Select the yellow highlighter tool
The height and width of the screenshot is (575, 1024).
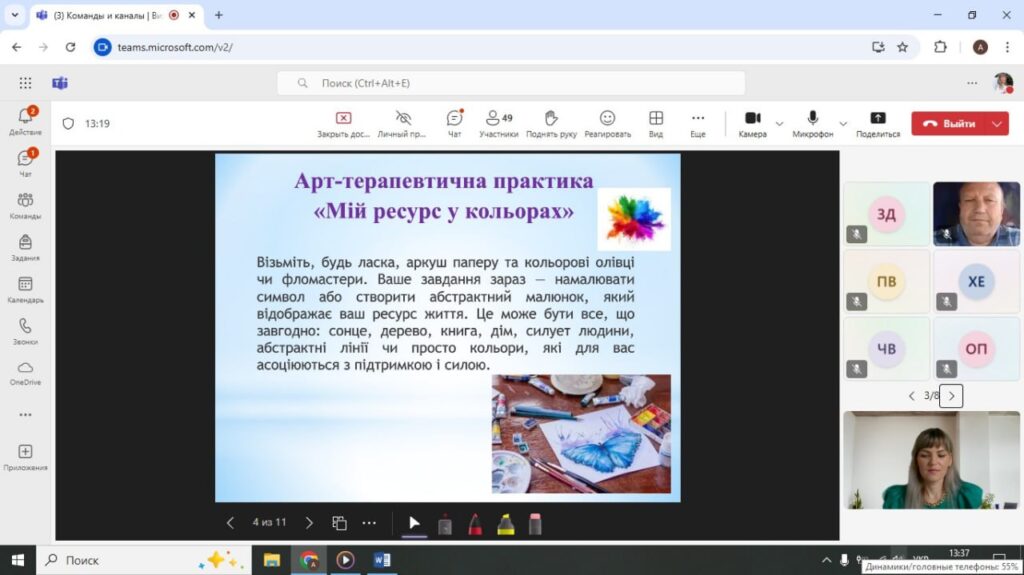pyautogui.click(x=506, y=523)
